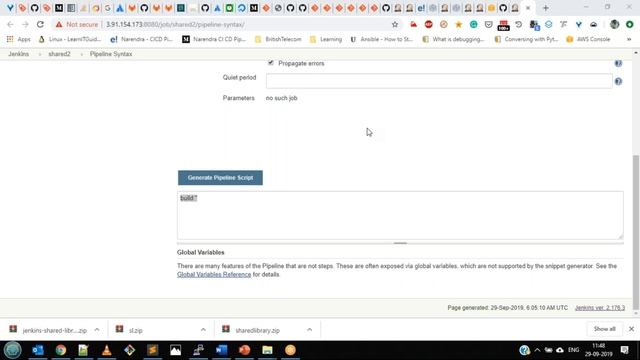Open PowerPoint from taskbar
This screenshot has width=640, height=360.
click(x=244, y=350)
